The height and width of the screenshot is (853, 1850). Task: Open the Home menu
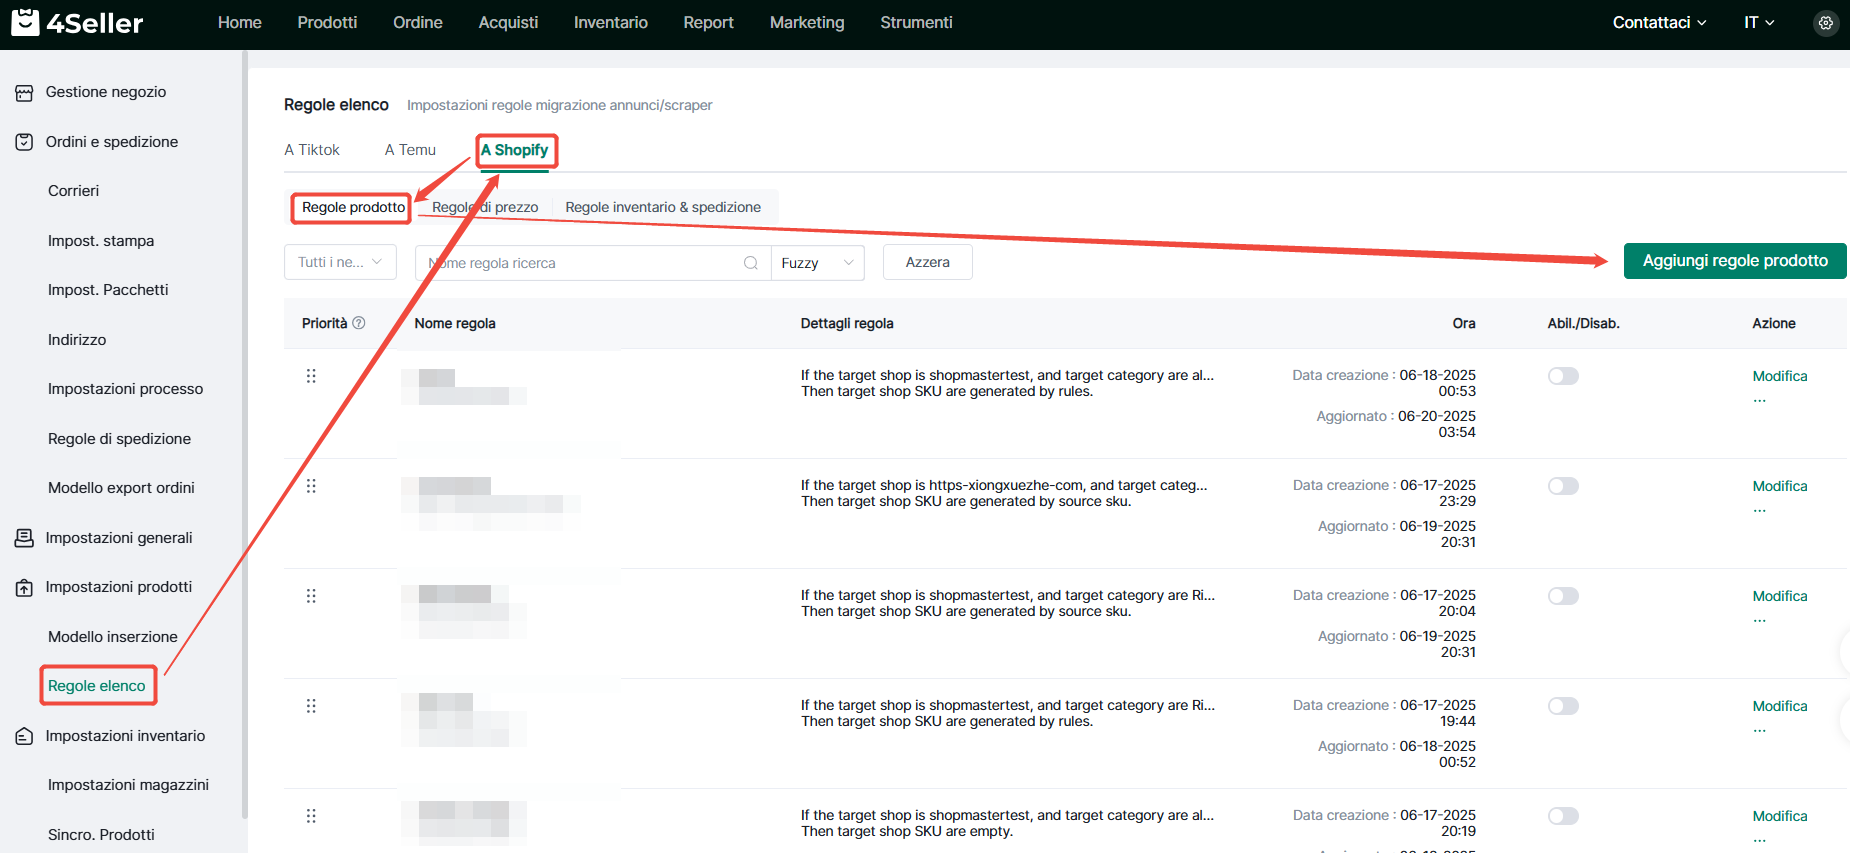240,22
